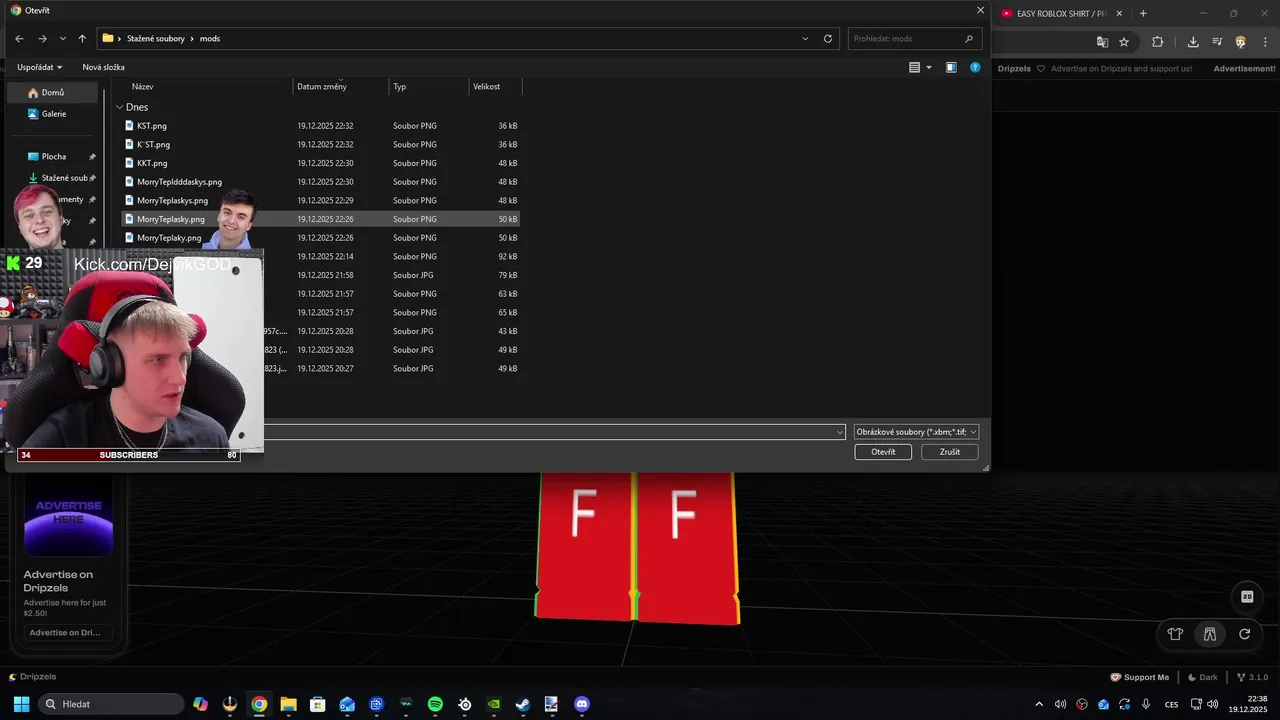Show hidden system tray icons
The width and height of the screenshot is (1280, 720).
1039,704
